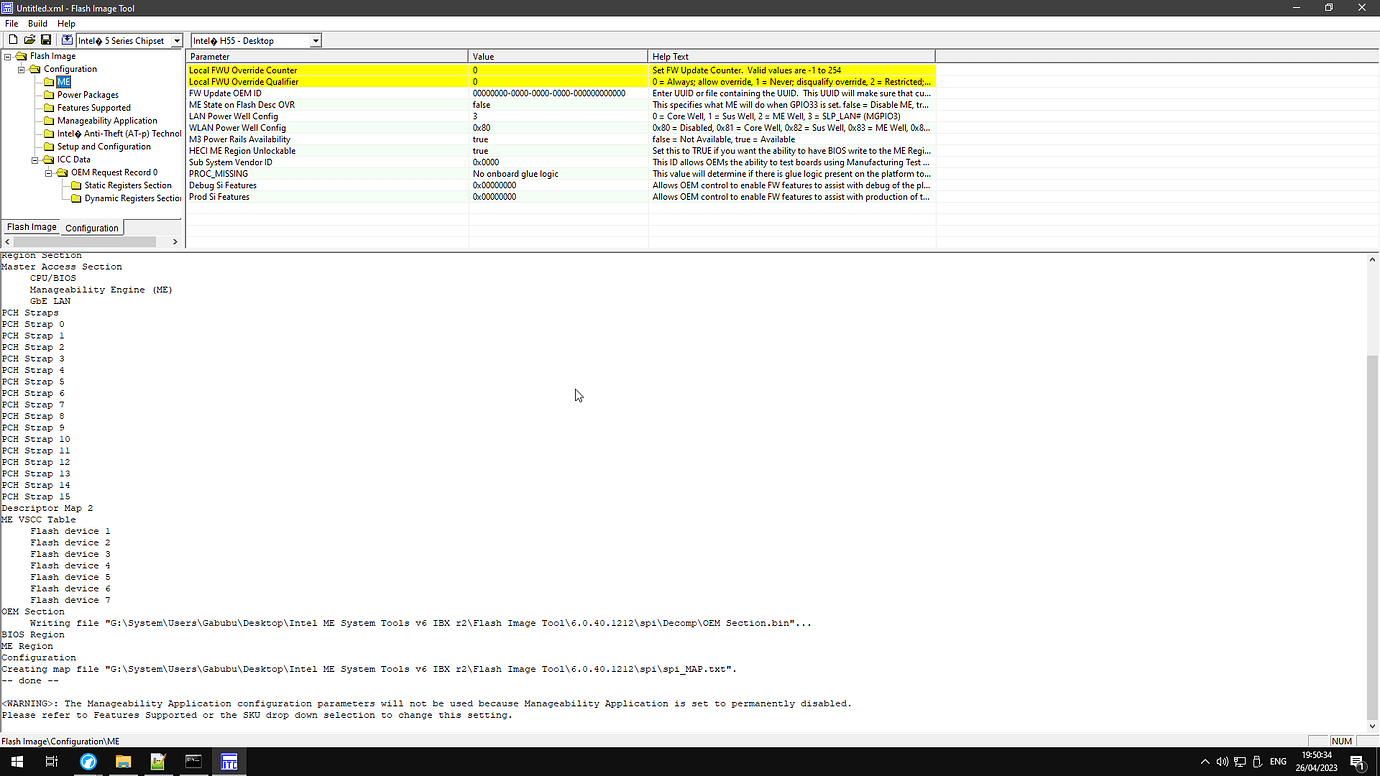Collapse the OEM Request Record 0 node
This screenshot has width=1380, height=776.
coord(49,173)
